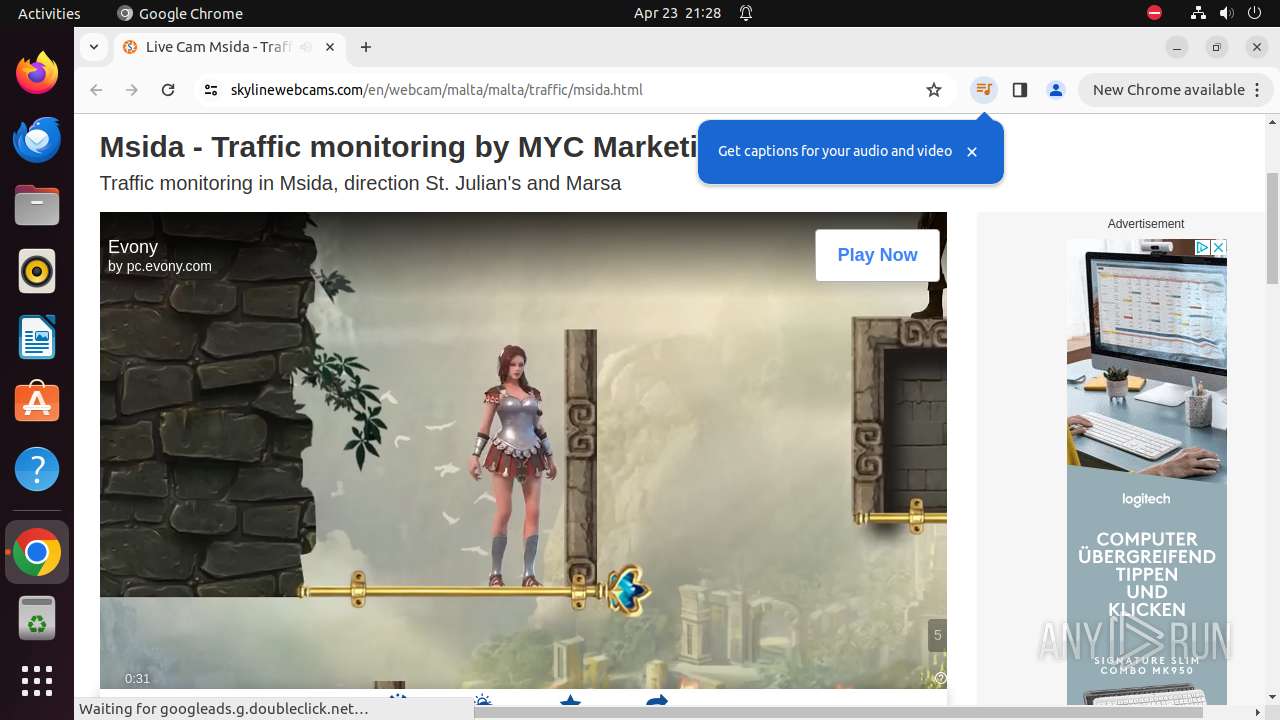Go forward to the next page

(132, 90)
